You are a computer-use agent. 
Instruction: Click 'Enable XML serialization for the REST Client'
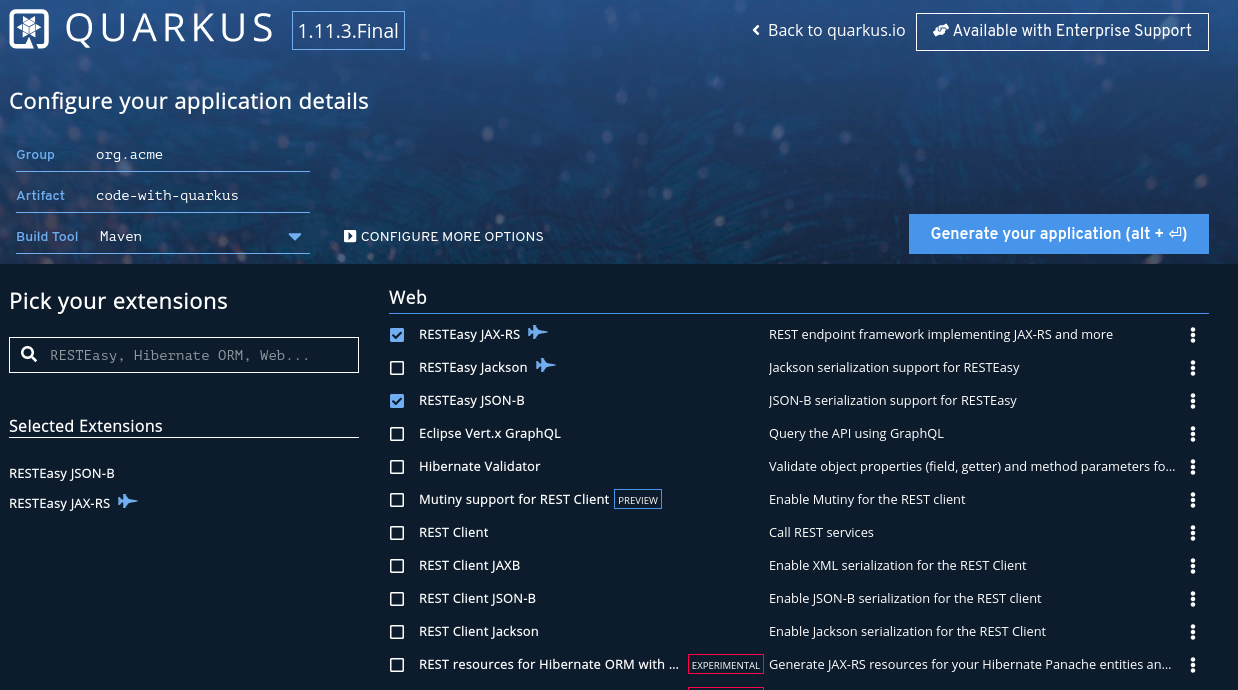coord(898,566)
